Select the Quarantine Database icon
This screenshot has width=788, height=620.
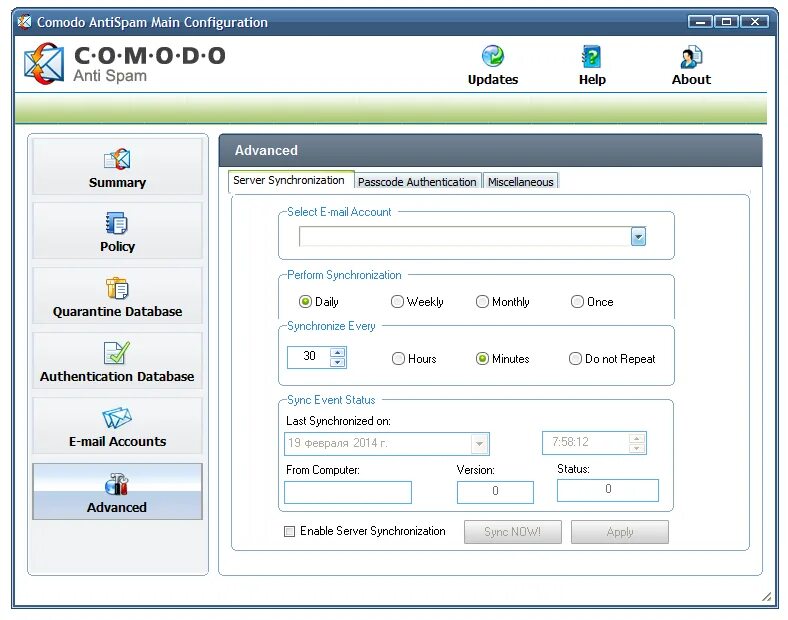[x=117, y=288]
